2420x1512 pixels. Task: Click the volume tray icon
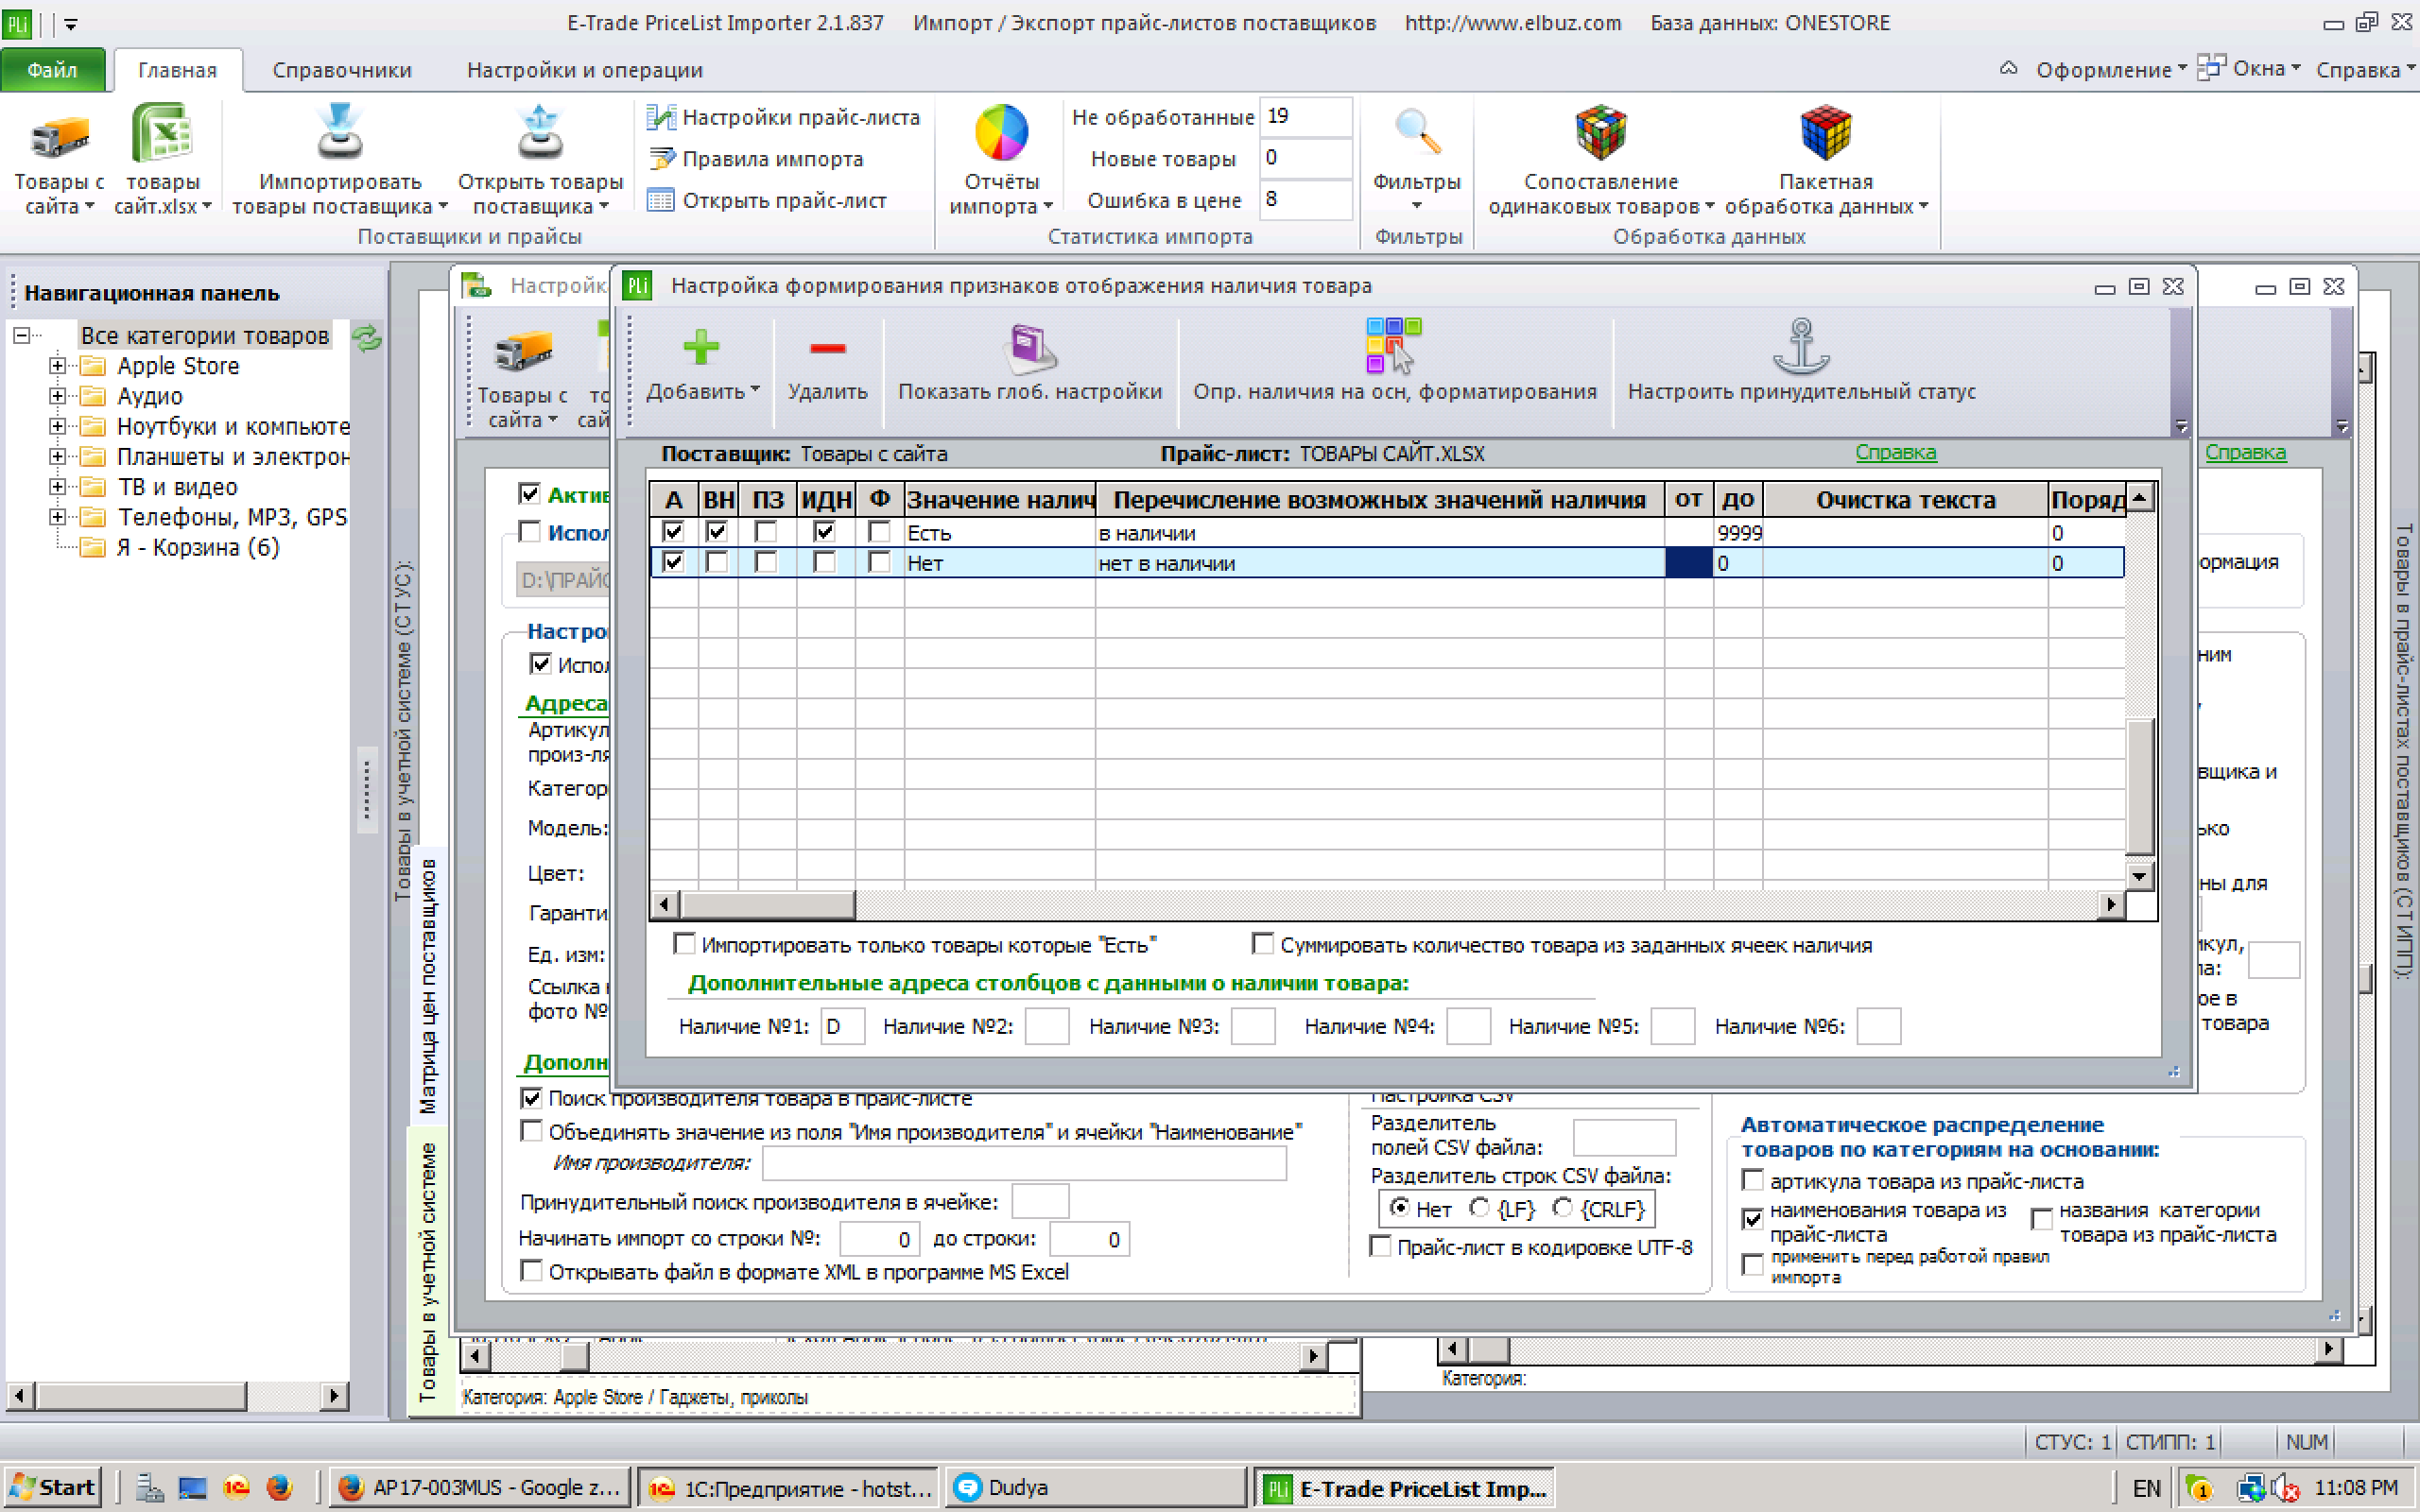click(x=2284, y=1488)
